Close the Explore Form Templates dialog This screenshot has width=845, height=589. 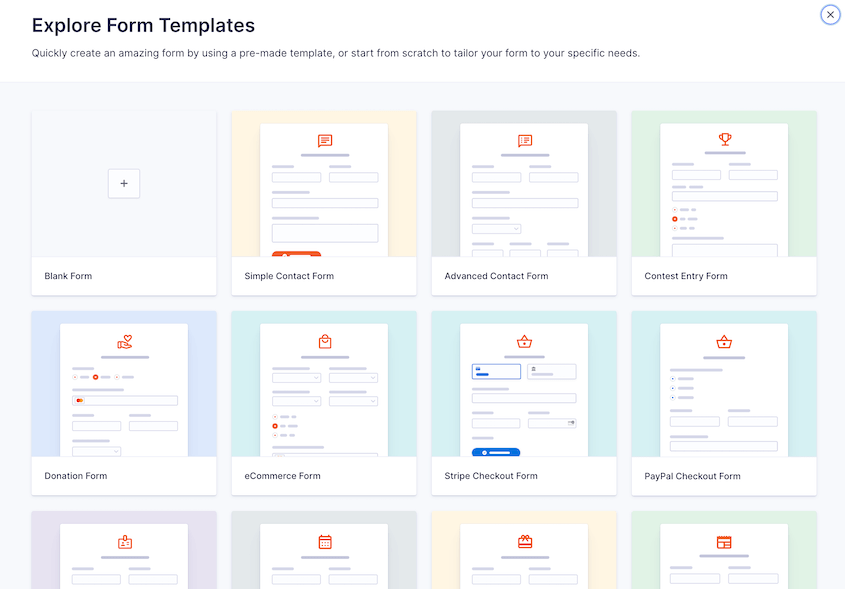click(830, 15)
